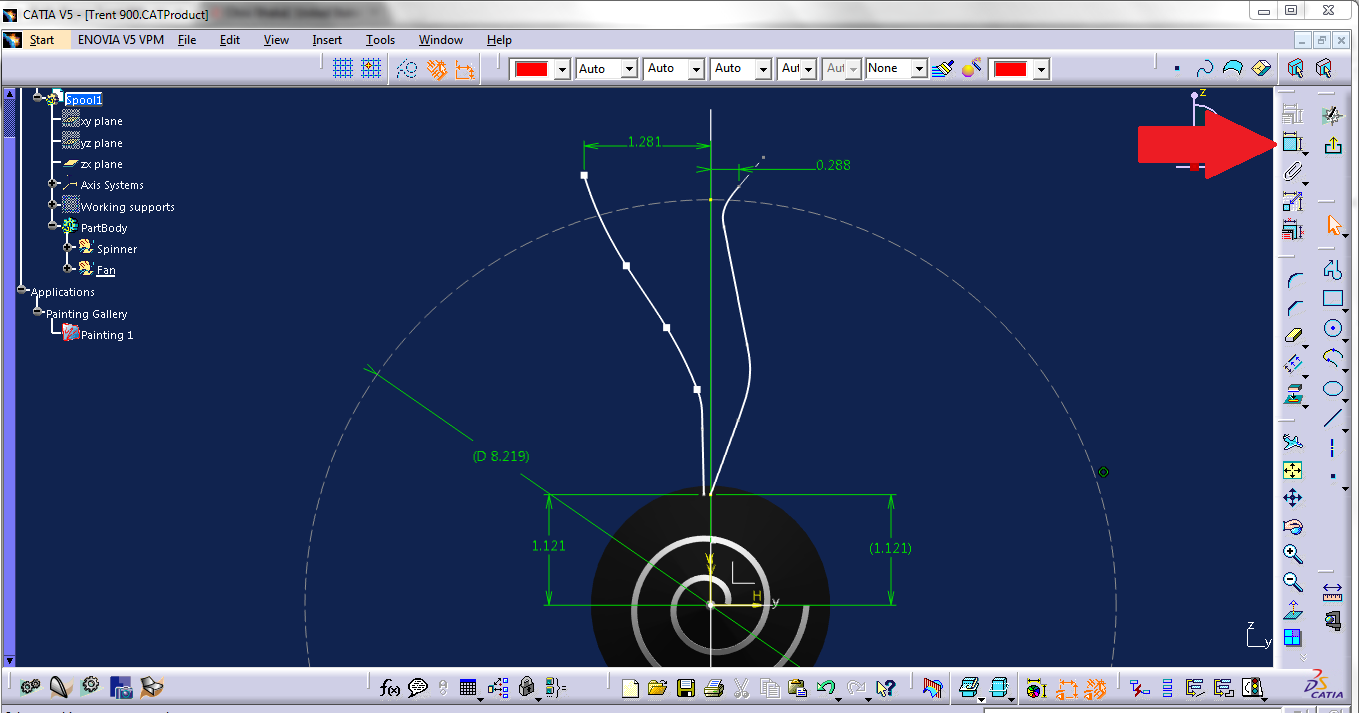Click the Undo icon in bottom toolbar
This screenshot has height=713, width=1359.
pos(825,688)
